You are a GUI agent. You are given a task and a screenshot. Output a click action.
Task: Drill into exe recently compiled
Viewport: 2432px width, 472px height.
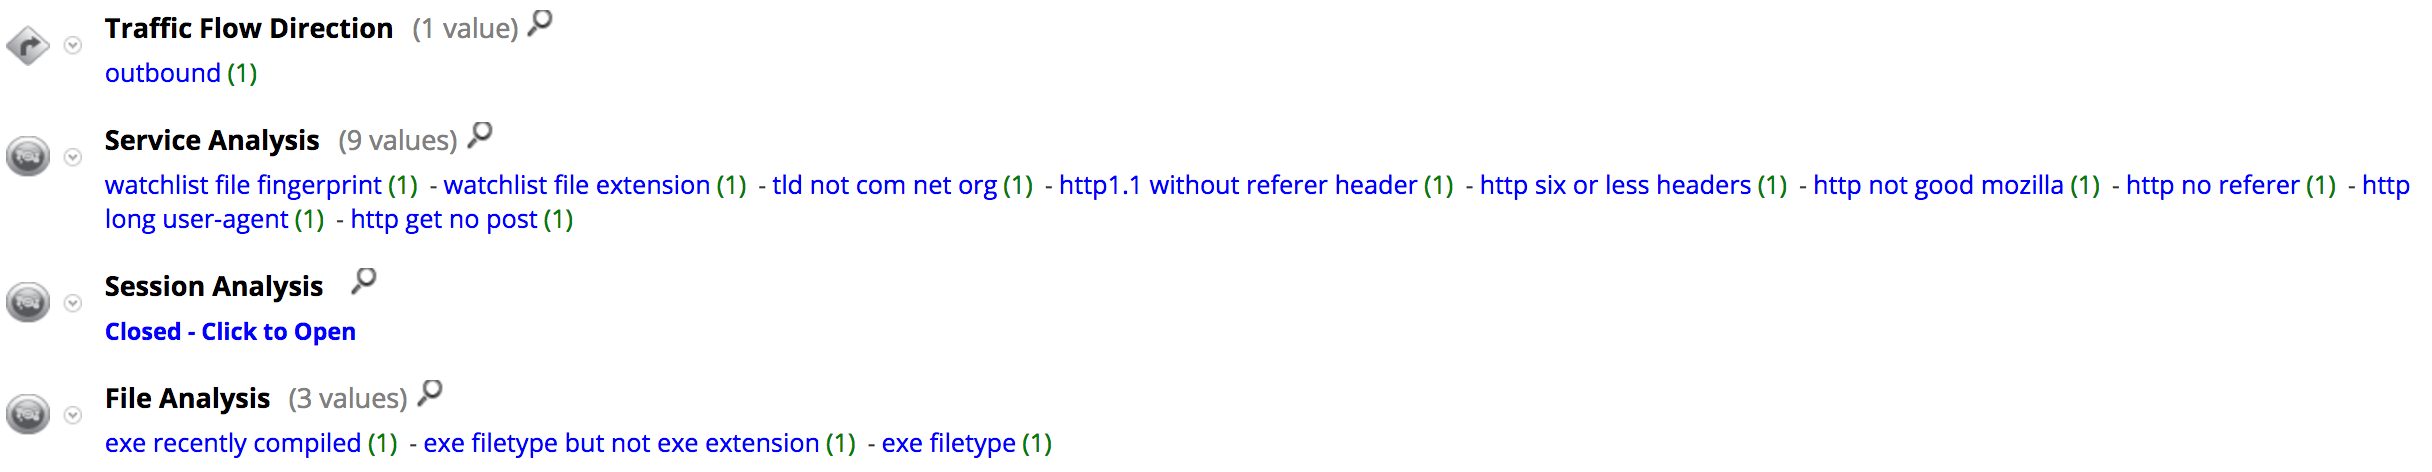pos(233,444)
